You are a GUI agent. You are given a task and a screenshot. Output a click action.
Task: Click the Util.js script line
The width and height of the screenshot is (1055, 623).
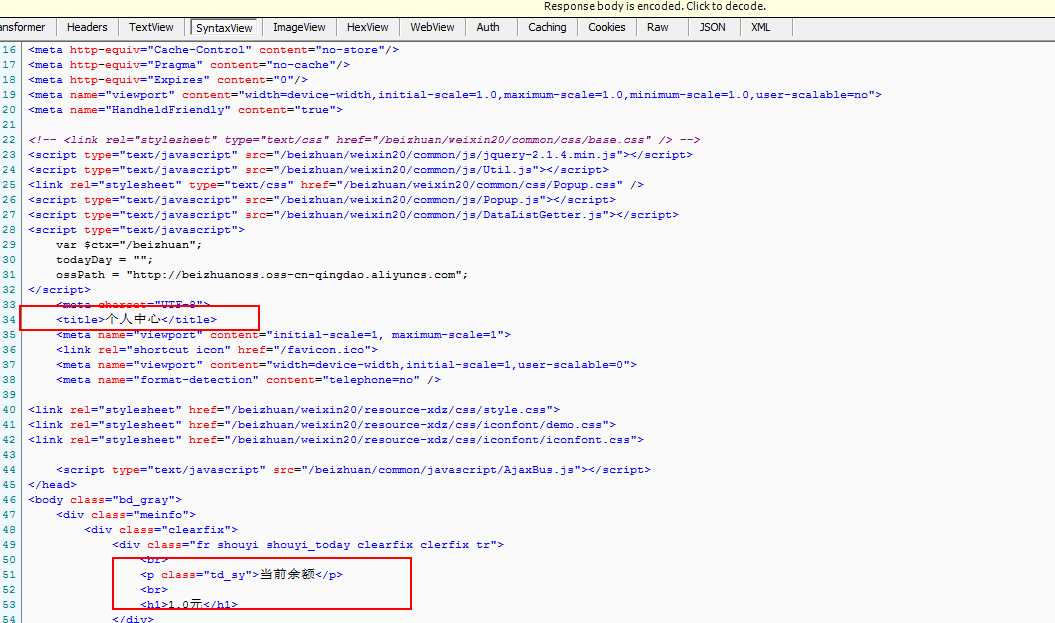pos(318,170)
